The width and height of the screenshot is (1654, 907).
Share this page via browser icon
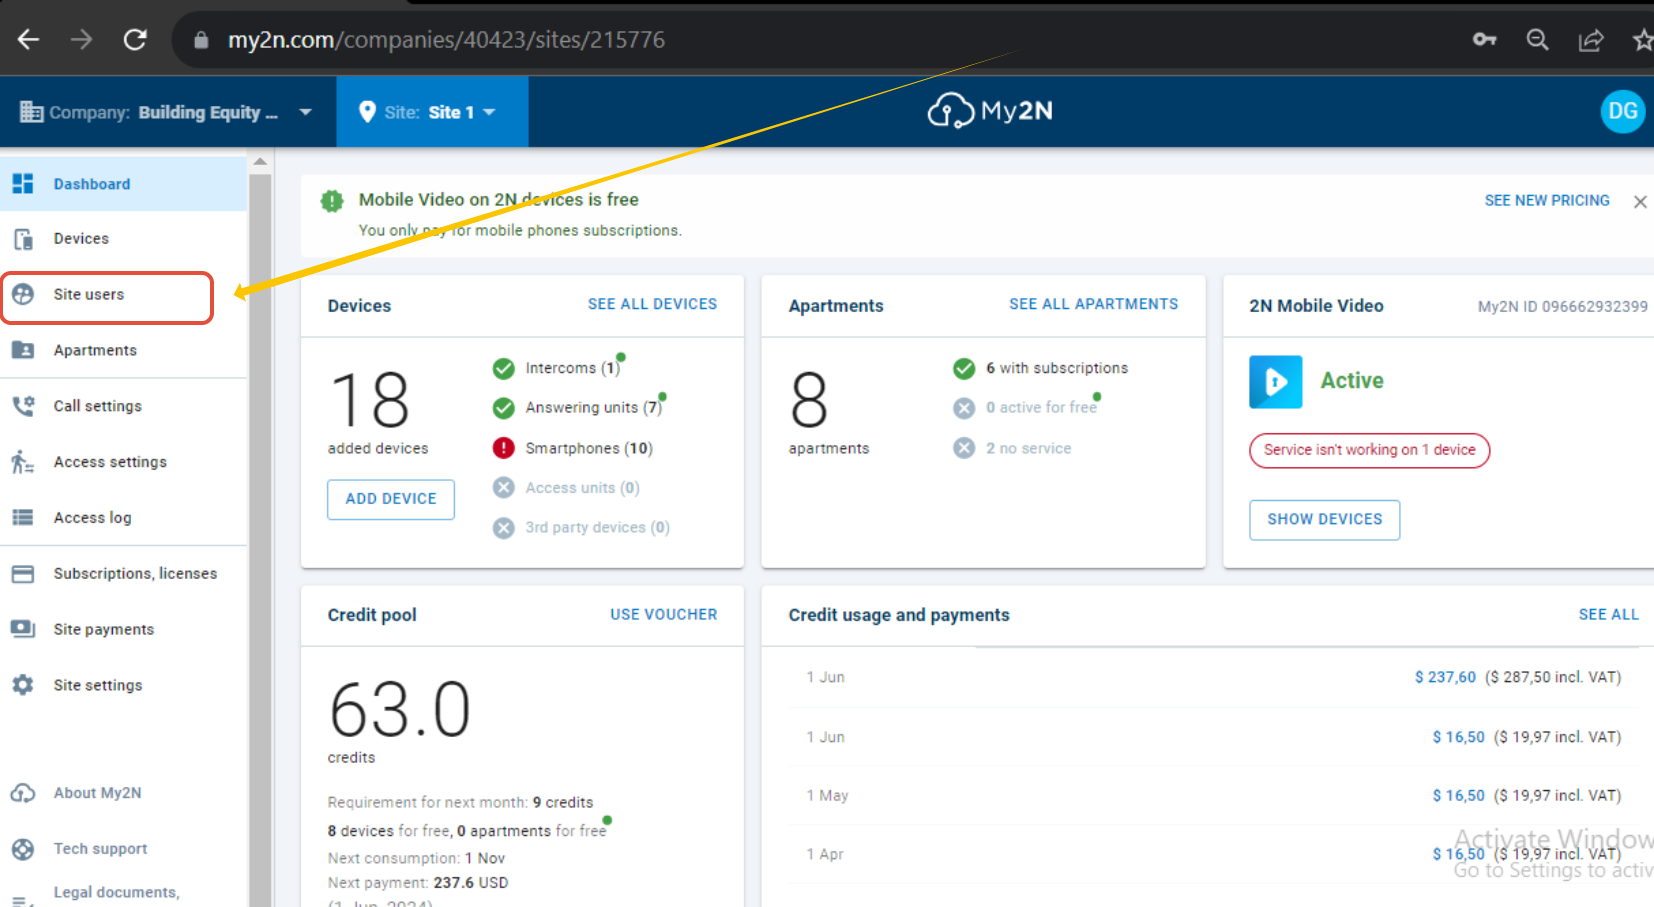[x=1591, y=40]
